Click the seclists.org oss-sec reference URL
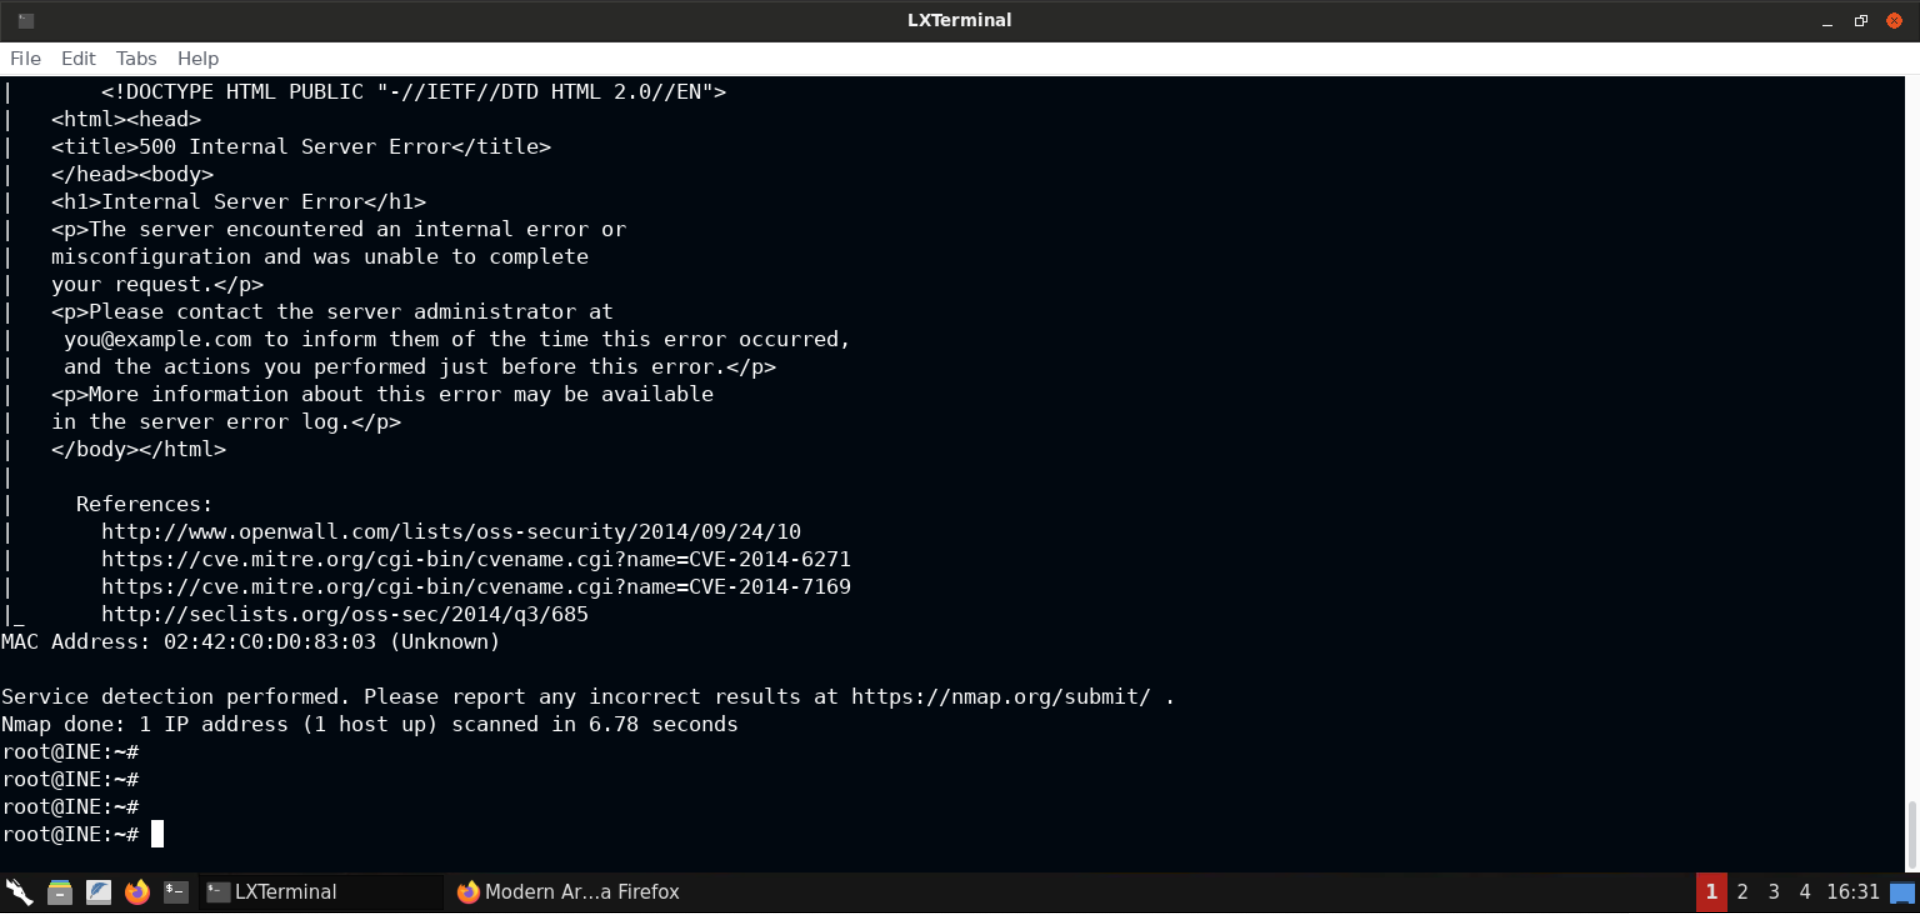Screen dimensions: 1920x914 click(345, 614)
